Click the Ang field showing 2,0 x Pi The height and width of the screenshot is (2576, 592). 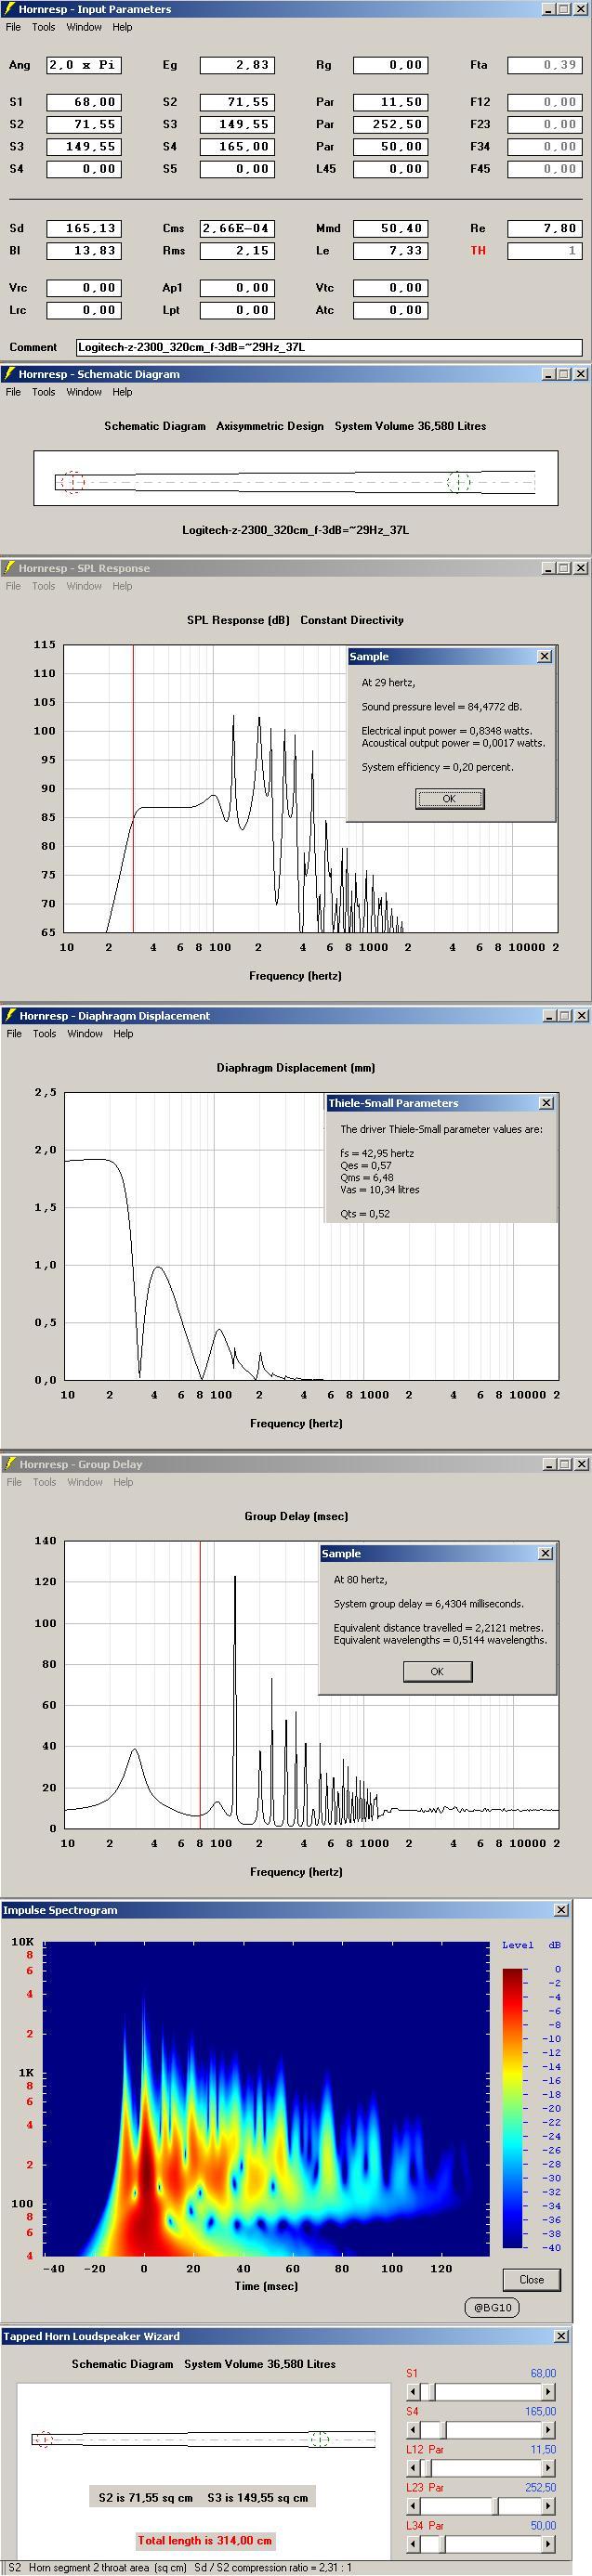click(83, 65)
